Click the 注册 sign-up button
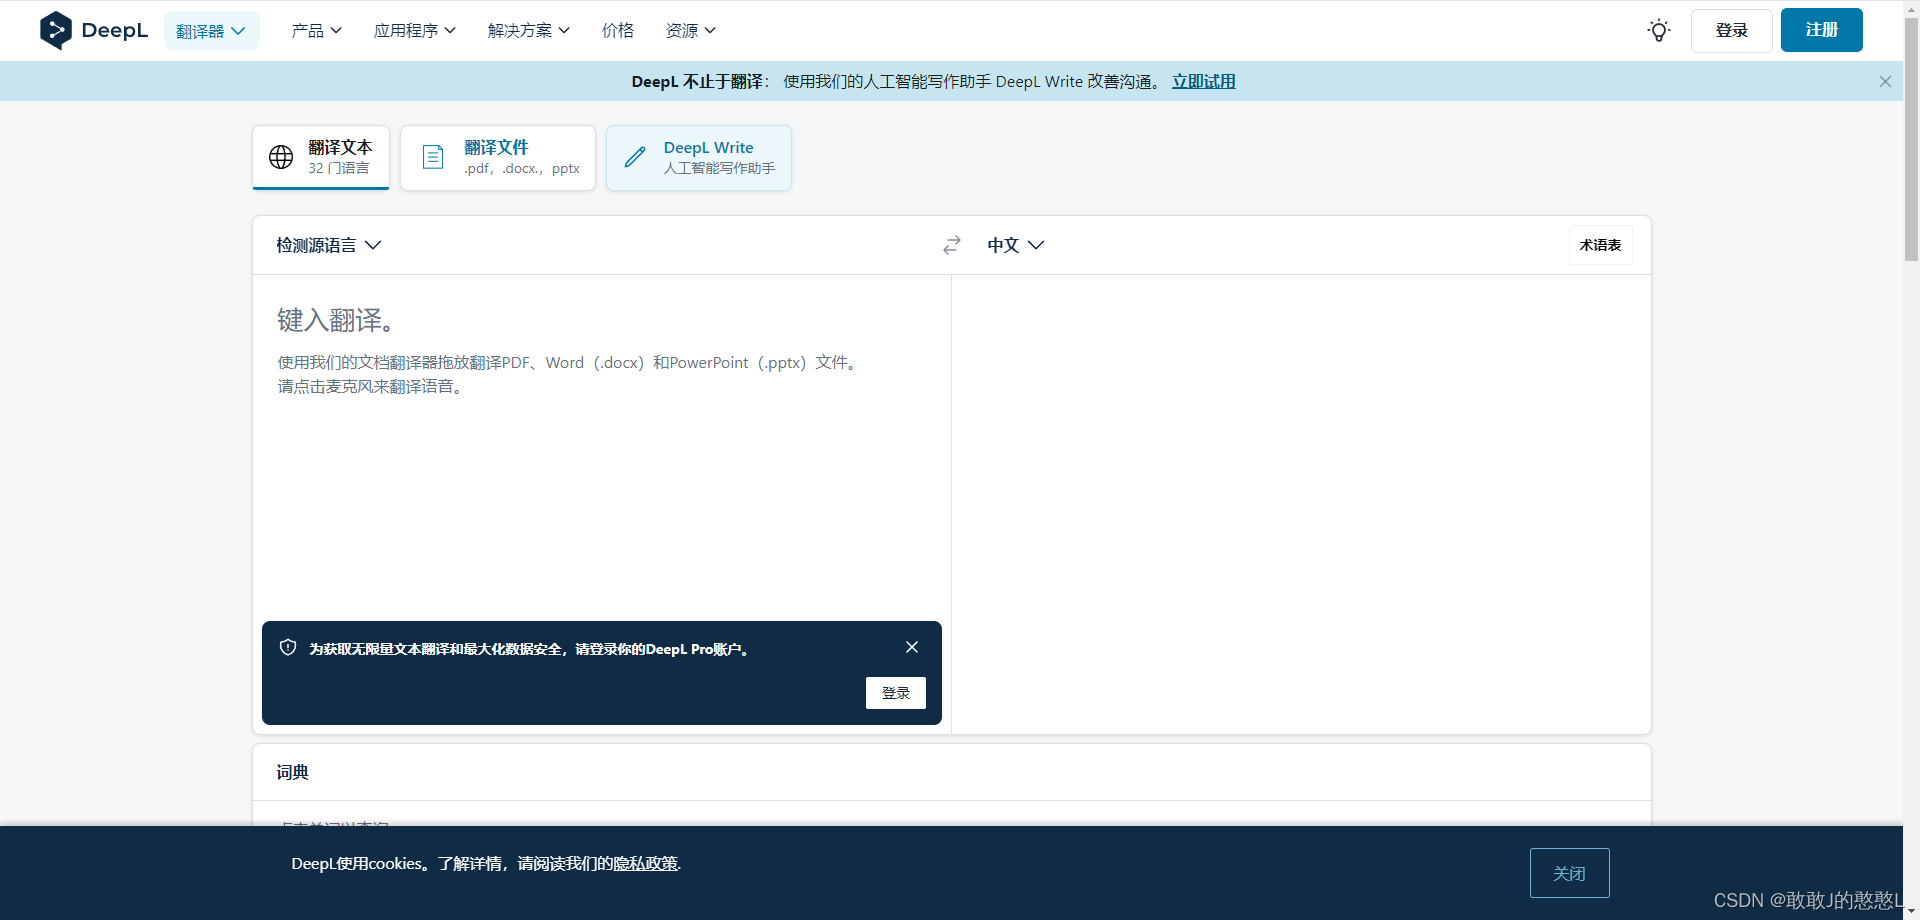The width and height of the screenshot is (1920, 920). point(1821,30)
